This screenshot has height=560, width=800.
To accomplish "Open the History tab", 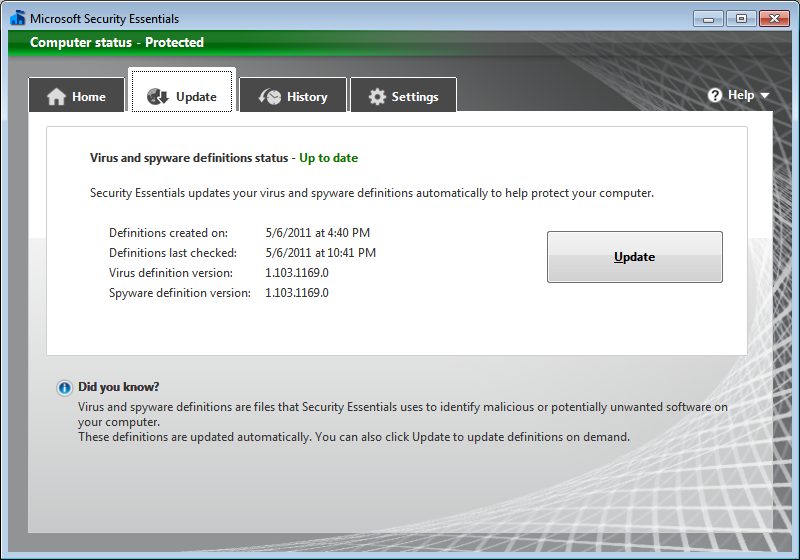I will (307, 97).
